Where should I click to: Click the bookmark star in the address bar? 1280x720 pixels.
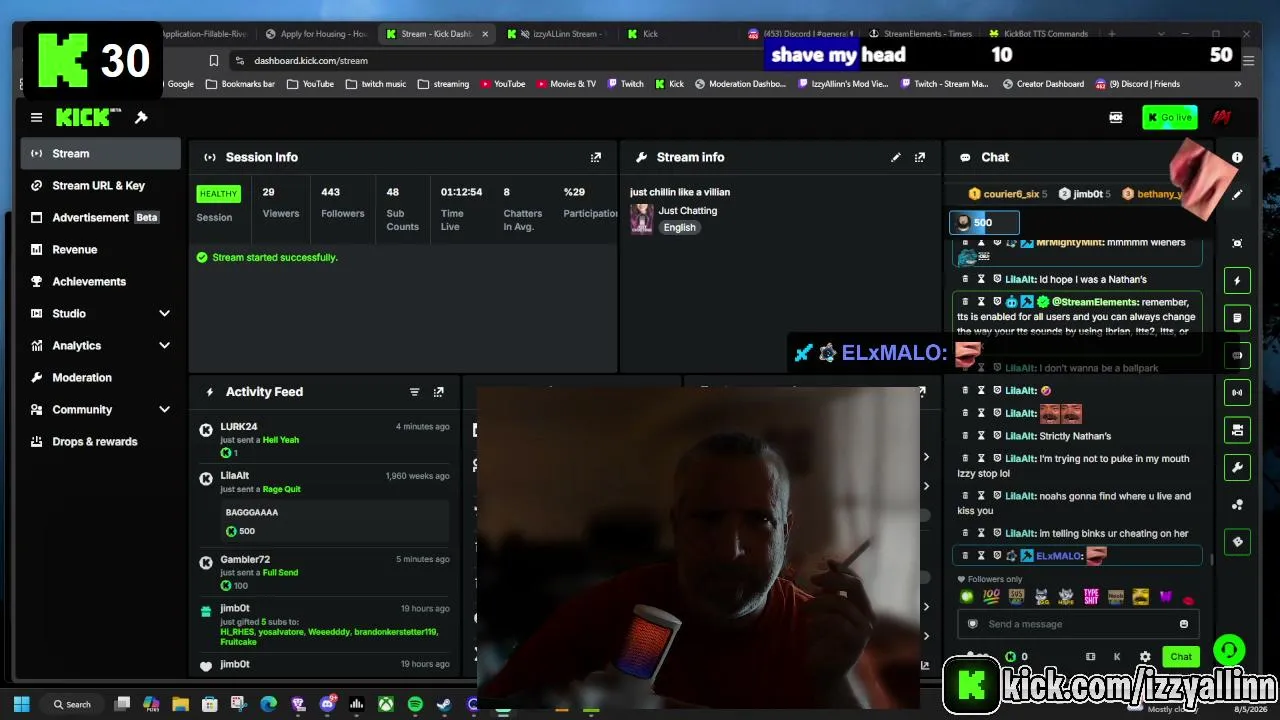click(213, 60)
